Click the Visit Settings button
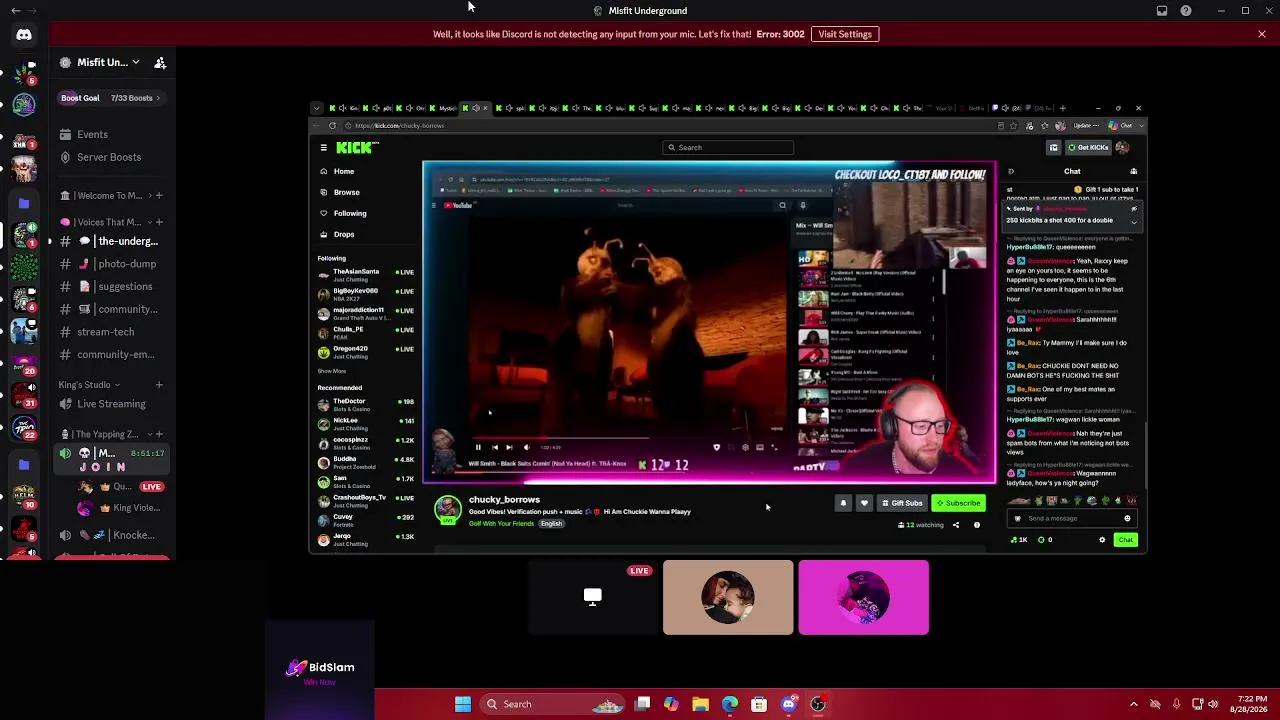The image size is (1280, 720). click(845, 34)
